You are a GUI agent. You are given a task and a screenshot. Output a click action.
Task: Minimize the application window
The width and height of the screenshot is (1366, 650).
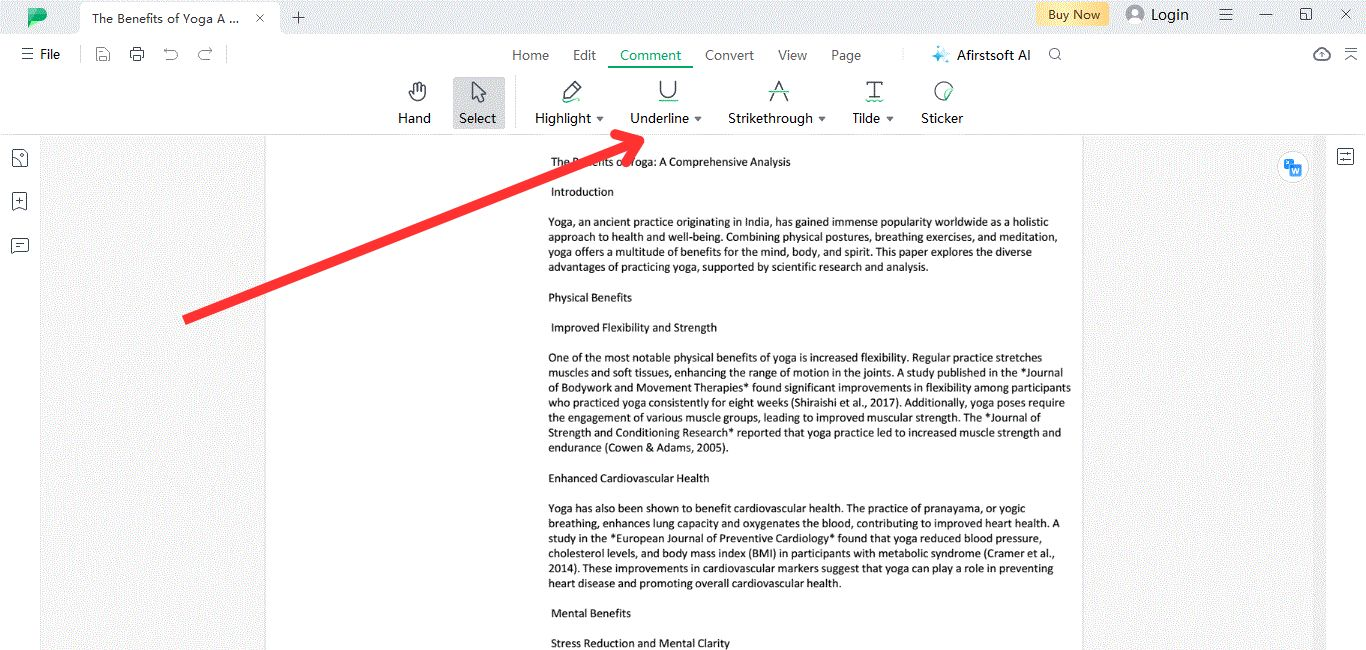[1266, 14]
